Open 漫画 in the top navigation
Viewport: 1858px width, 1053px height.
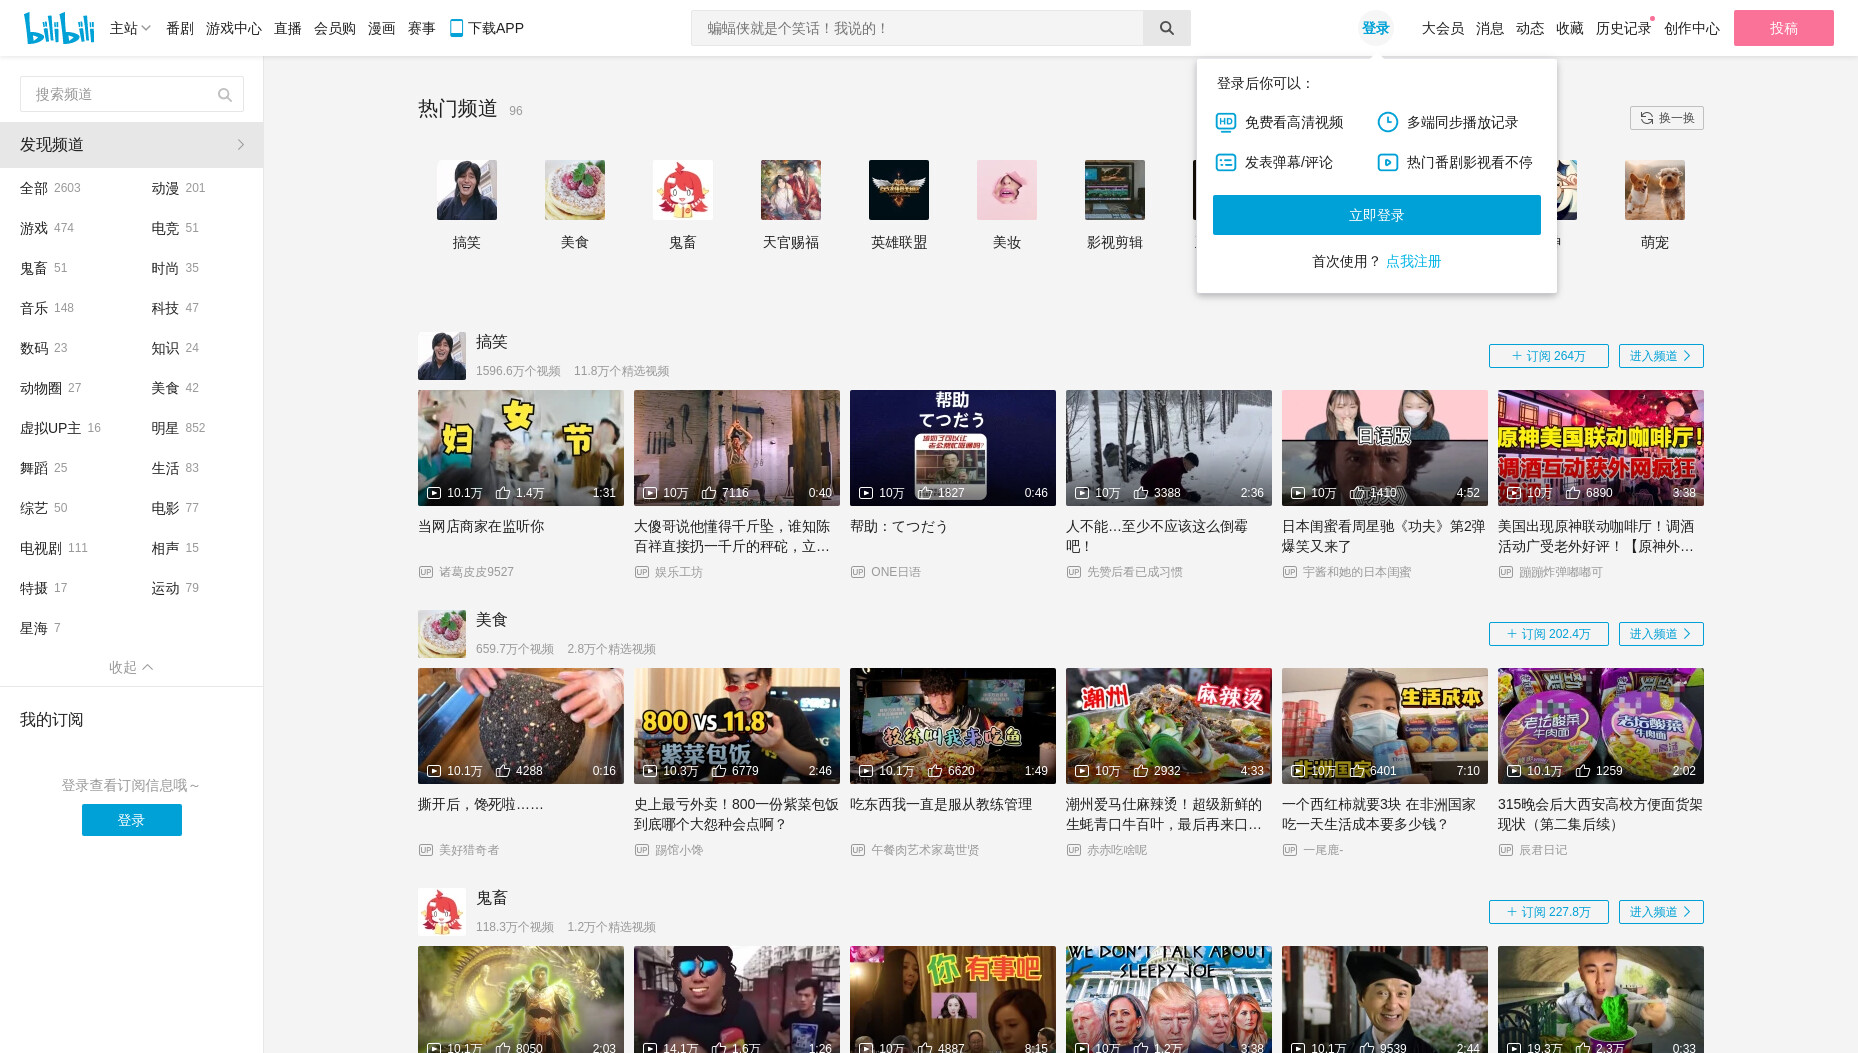pyautogui.click(x=382, y=28)
